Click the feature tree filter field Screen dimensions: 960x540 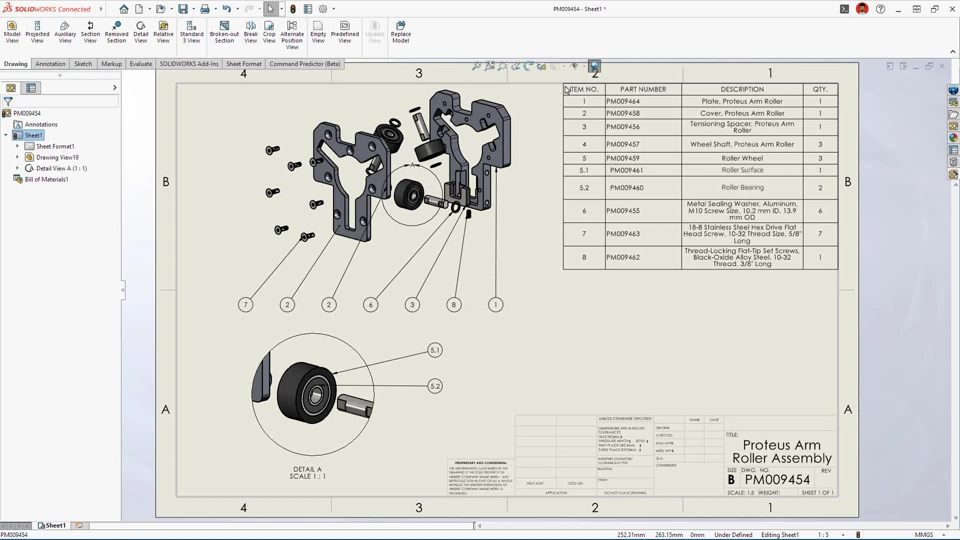[x=60, y=101]
